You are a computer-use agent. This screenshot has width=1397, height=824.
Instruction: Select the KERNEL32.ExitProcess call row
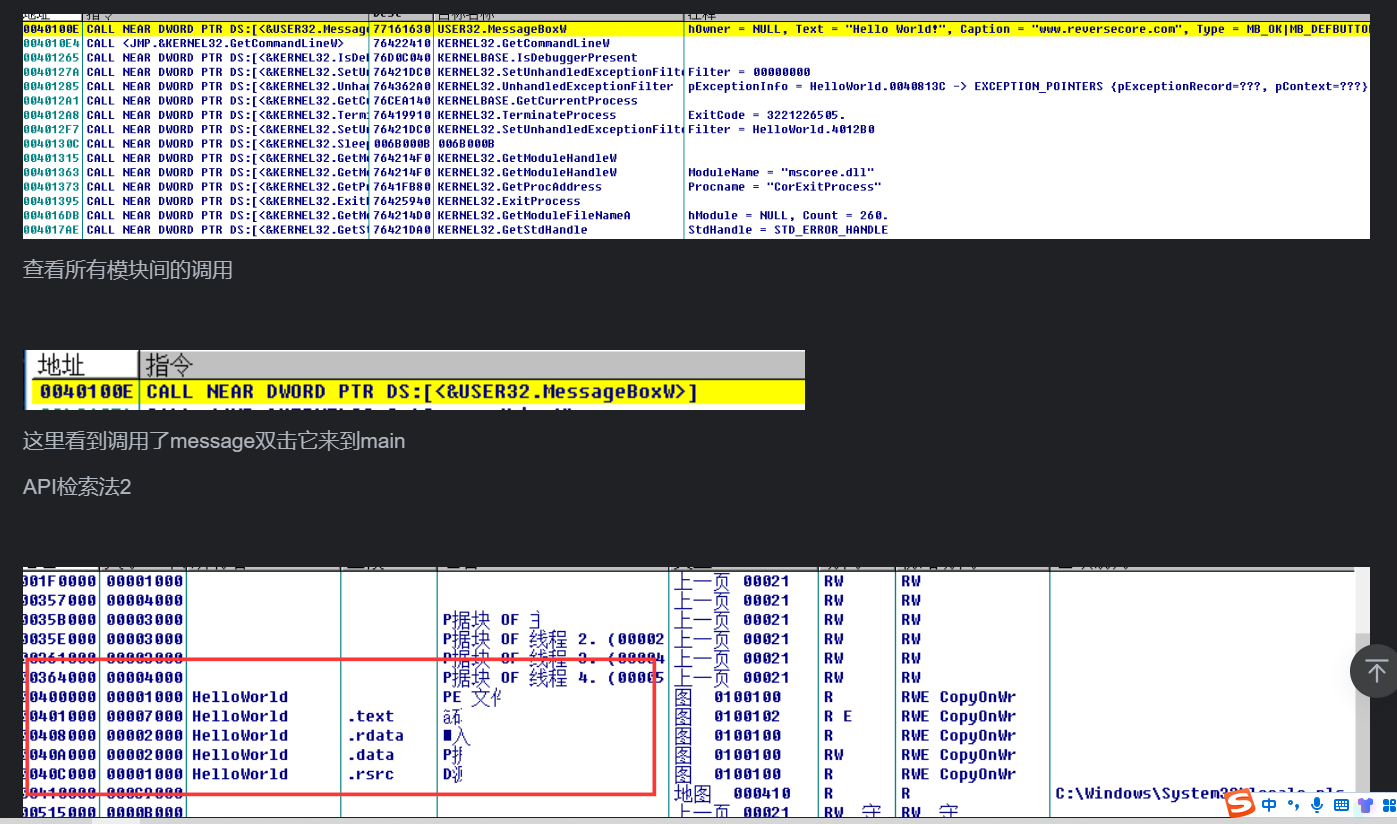[x=500, y=201]
